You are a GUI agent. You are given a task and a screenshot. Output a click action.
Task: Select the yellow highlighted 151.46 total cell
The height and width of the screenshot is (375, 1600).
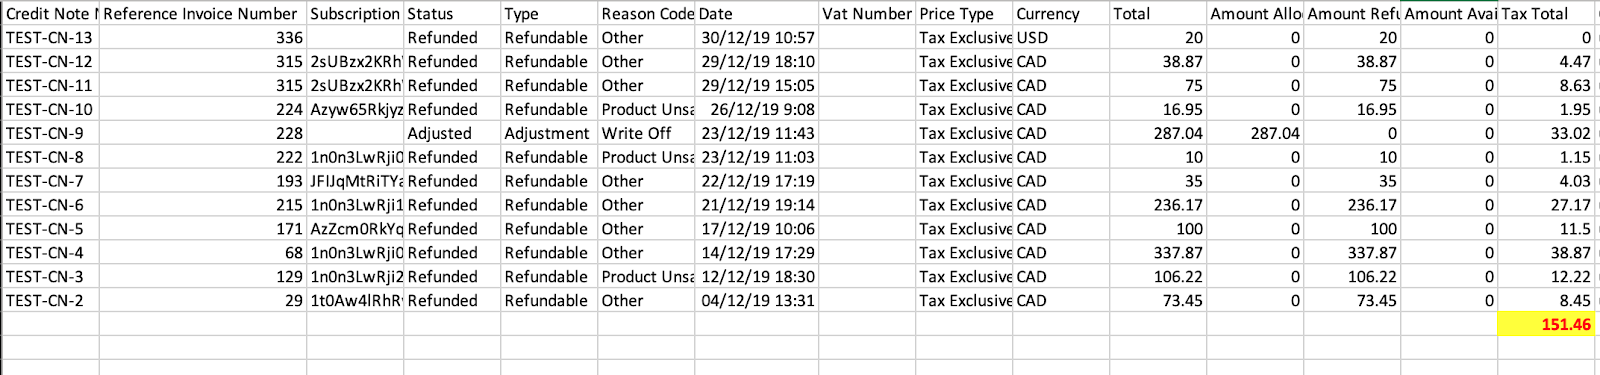tap(1547, 324)
